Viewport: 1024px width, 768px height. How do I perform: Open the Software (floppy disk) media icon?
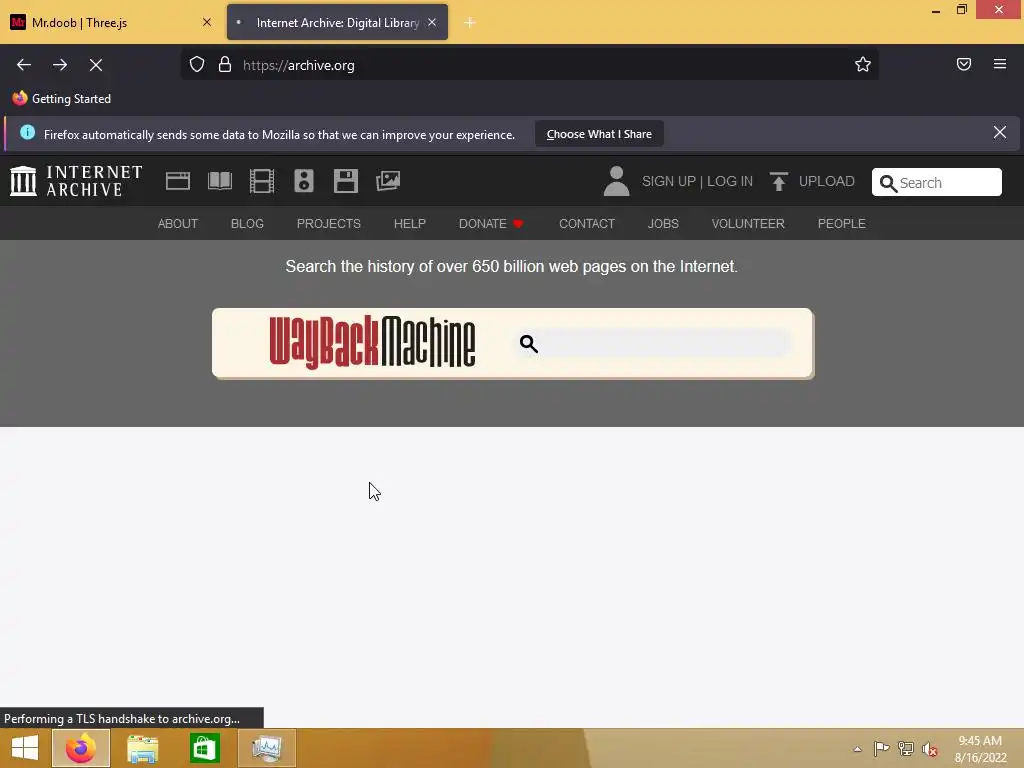tap(345, 181)
